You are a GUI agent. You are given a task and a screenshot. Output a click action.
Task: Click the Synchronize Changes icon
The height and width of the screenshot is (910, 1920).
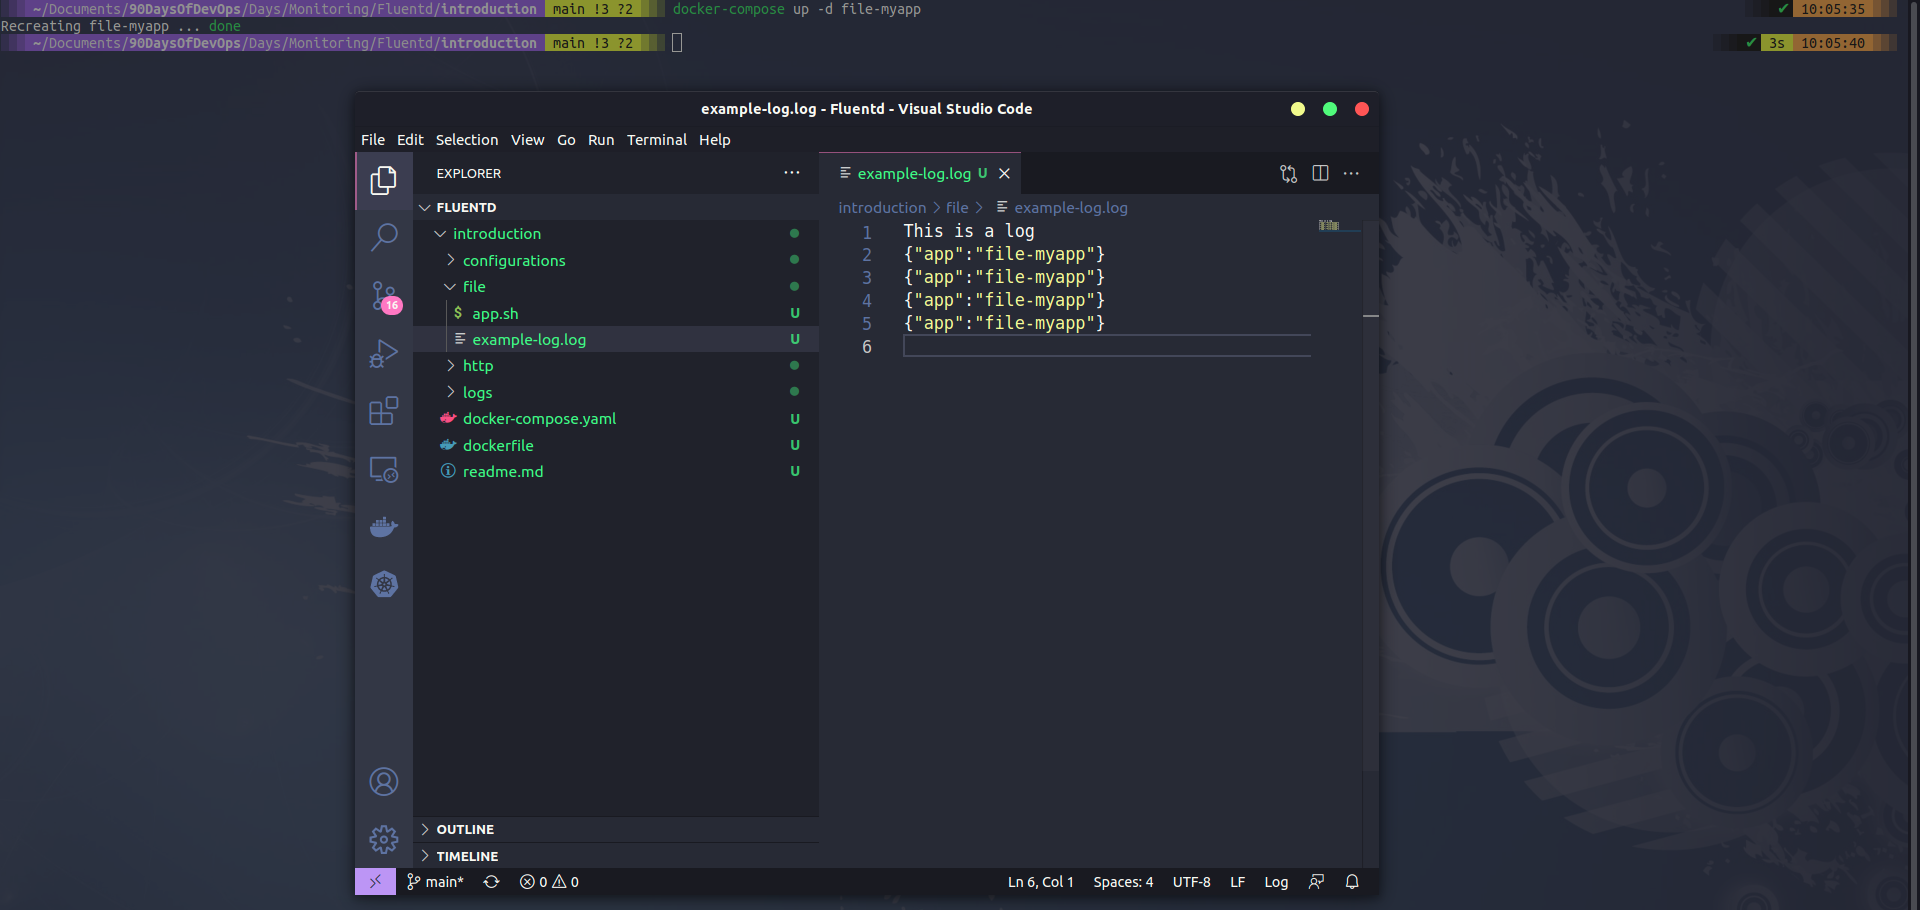click(491, 882)
